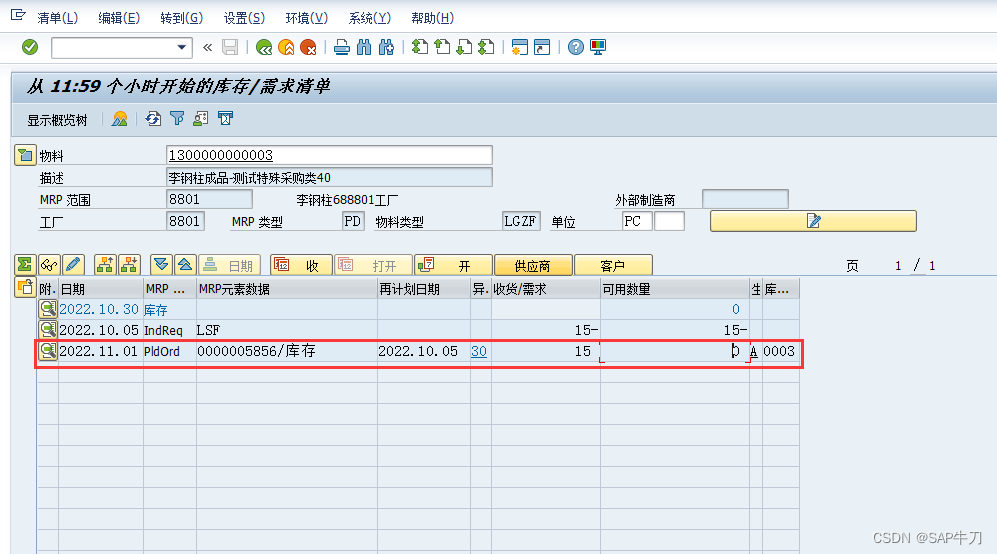
Task: Click the Print icon
Action: tap(341, 47)
